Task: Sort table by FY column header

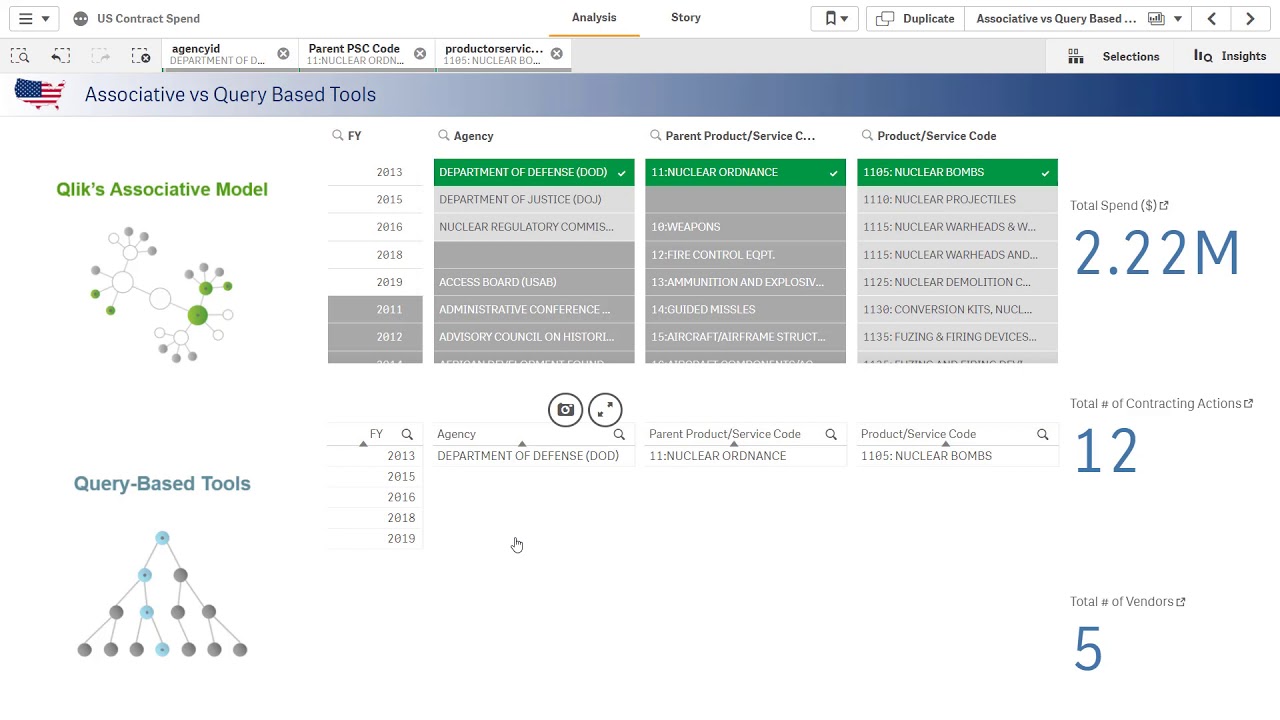Action: point(376,434)
